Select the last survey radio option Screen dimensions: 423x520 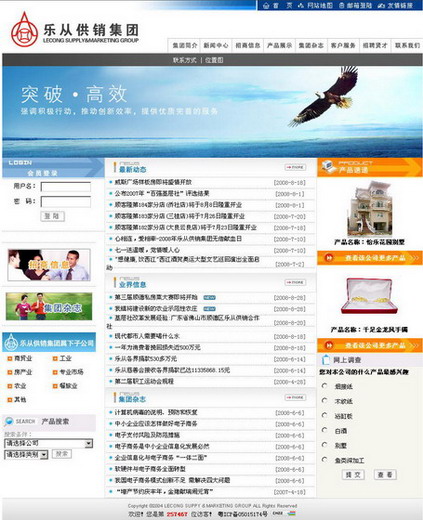click(x=324, y=459)
